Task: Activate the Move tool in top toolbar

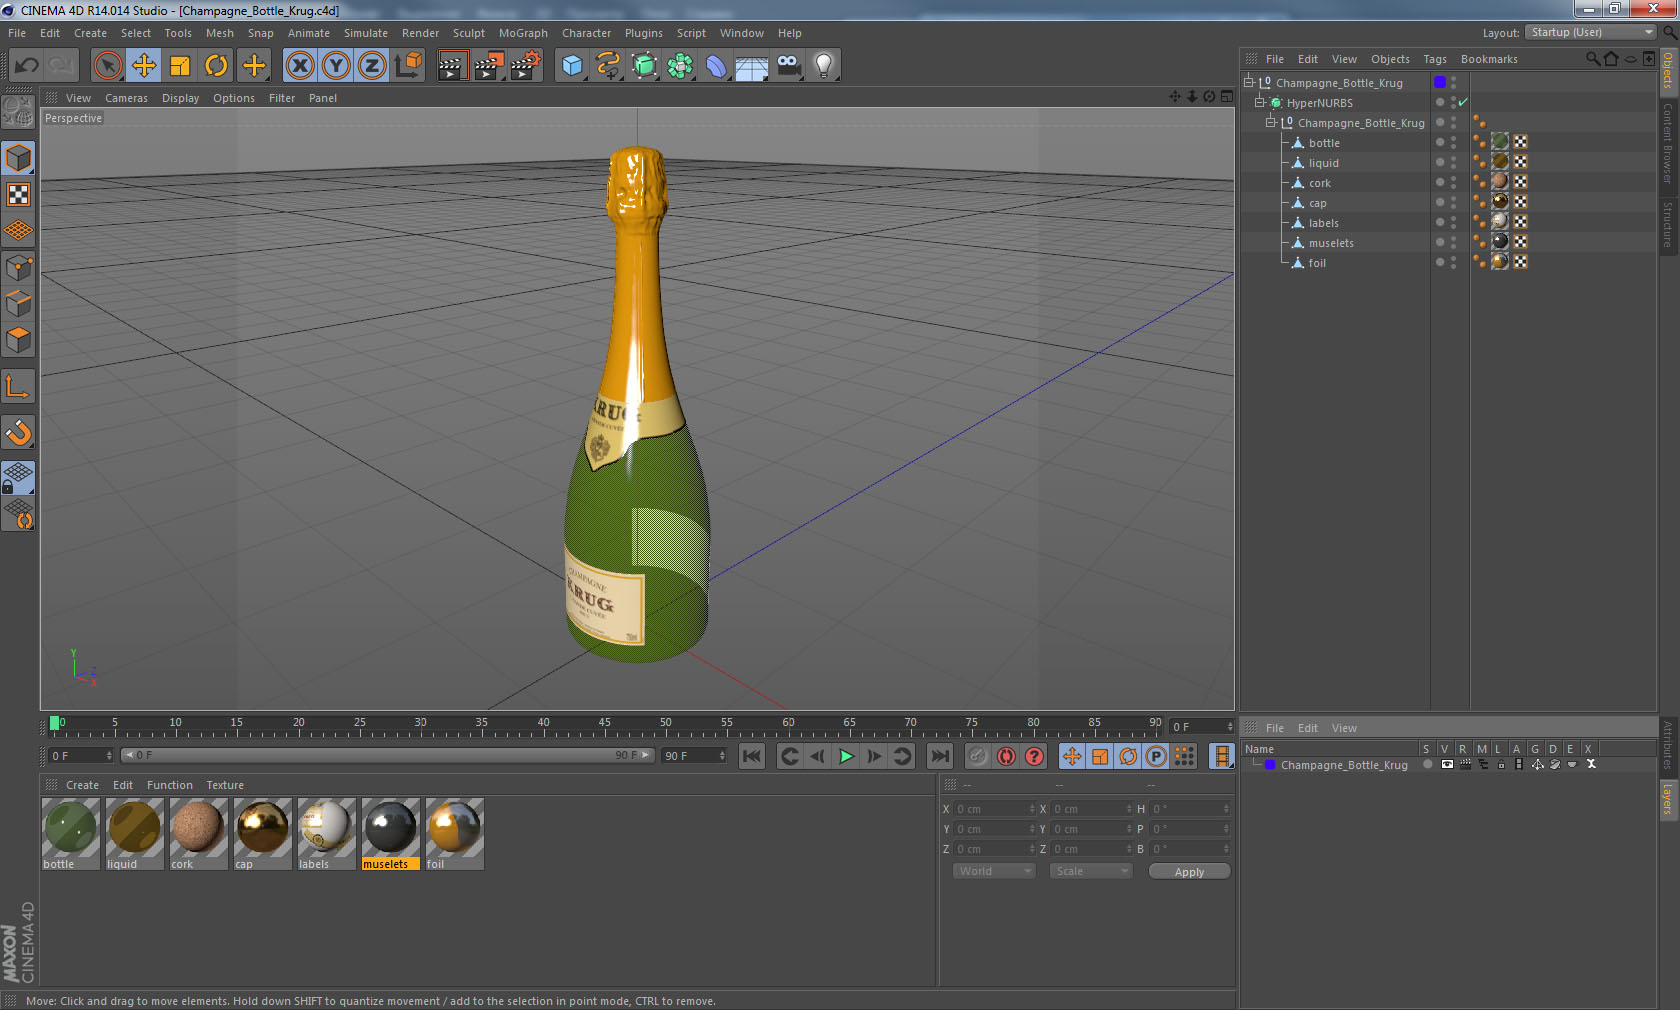Action: [x=144, y=66]
